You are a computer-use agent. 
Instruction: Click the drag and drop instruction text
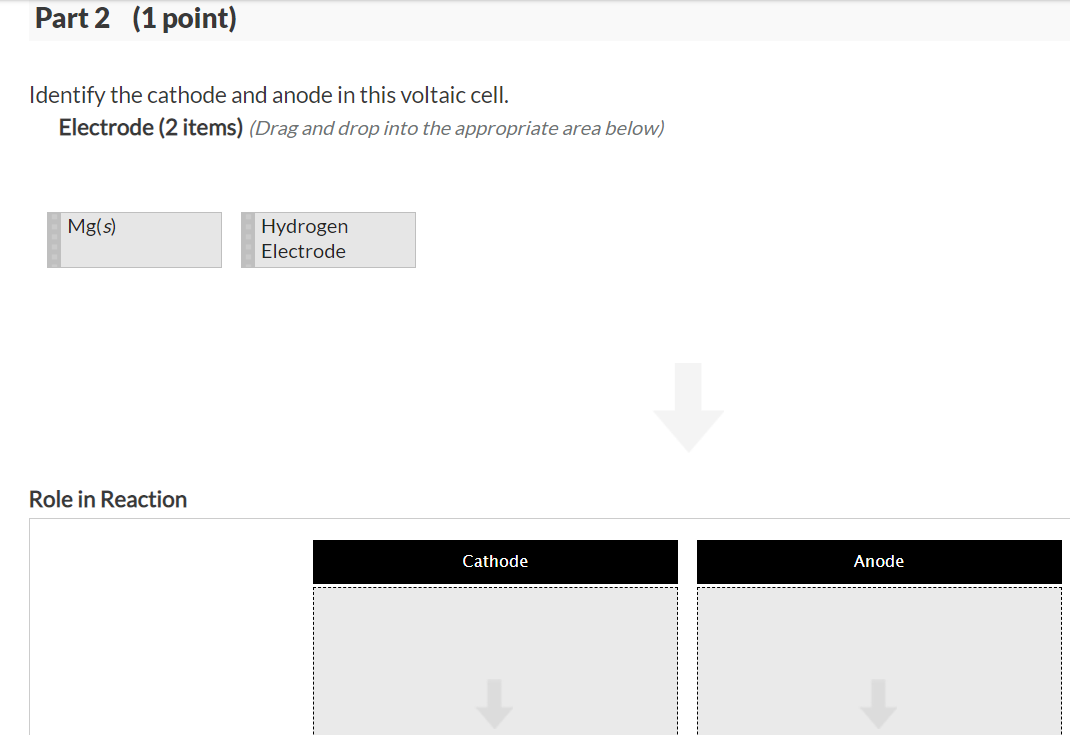click(456, 128)
